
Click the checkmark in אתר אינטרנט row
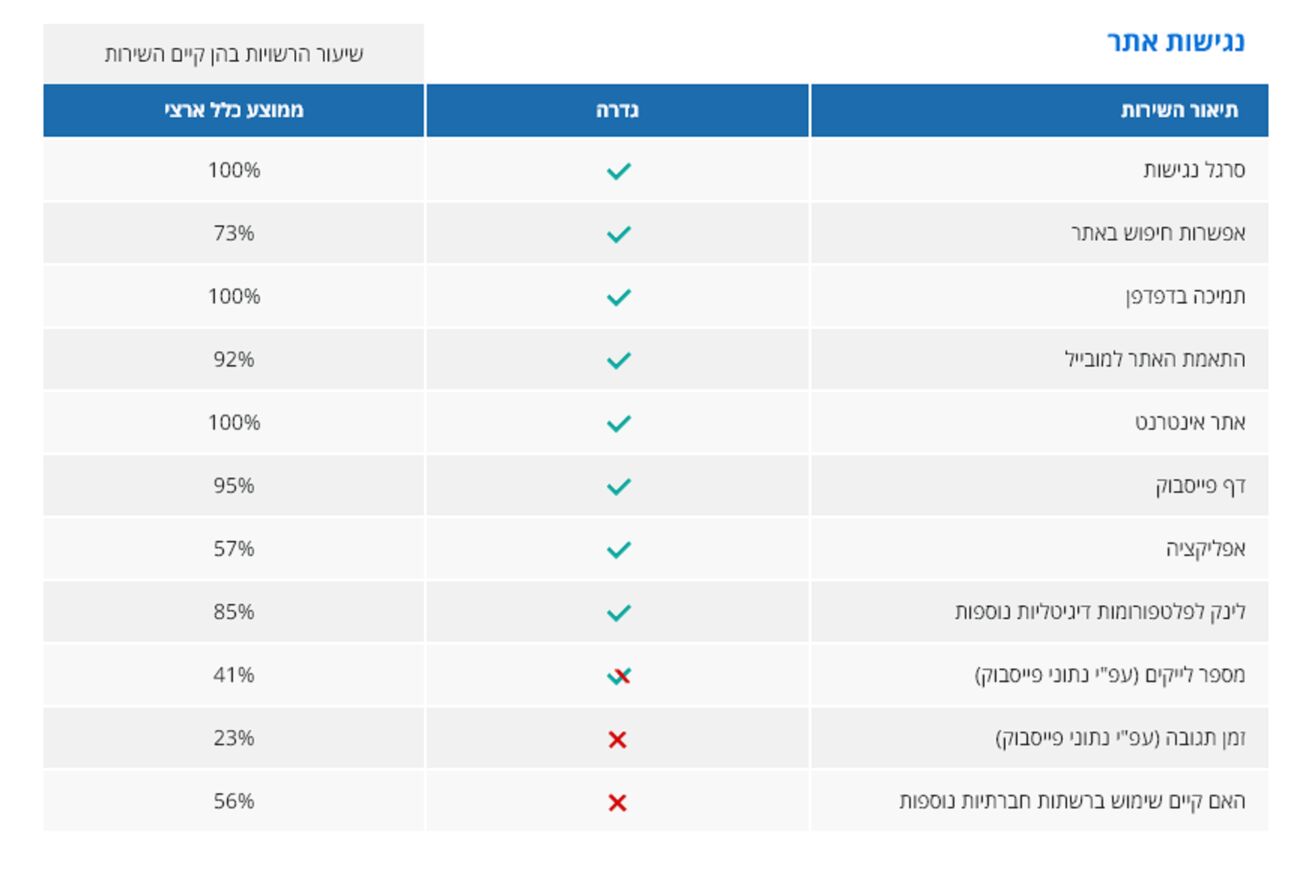[618, 423]
